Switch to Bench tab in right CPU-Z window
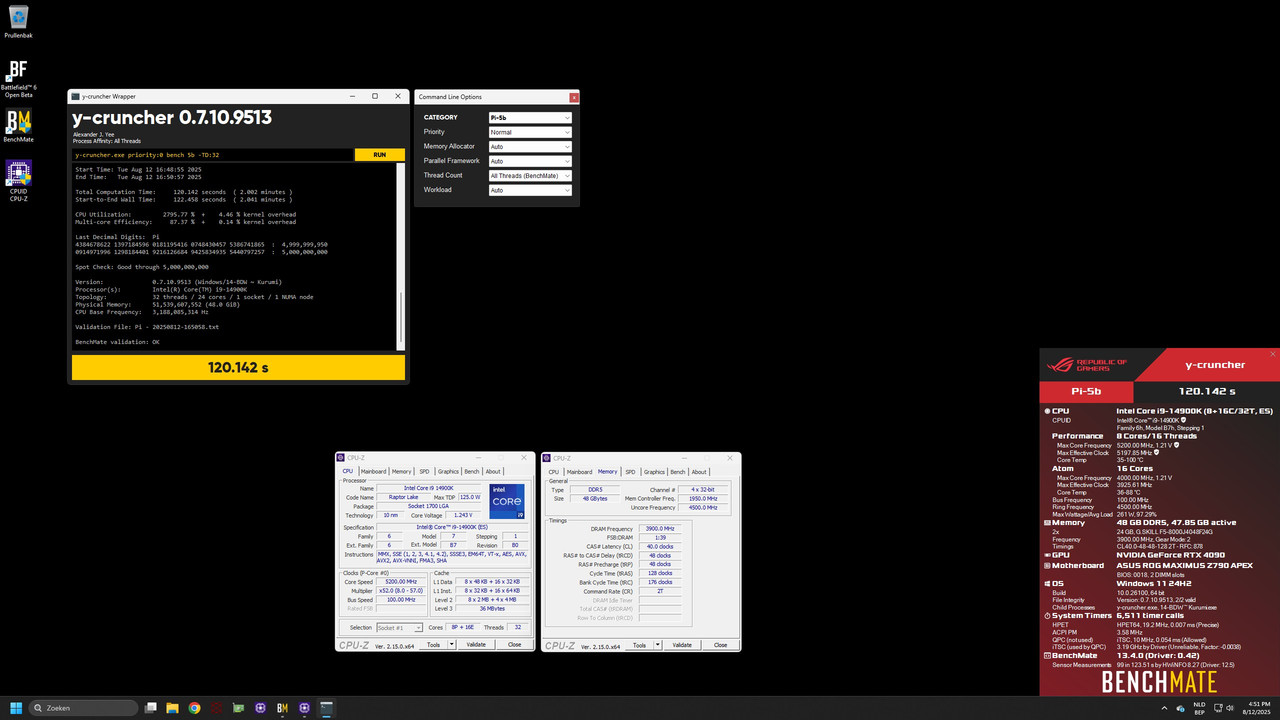Screen dimensions: 1280x720 (677, 472)
